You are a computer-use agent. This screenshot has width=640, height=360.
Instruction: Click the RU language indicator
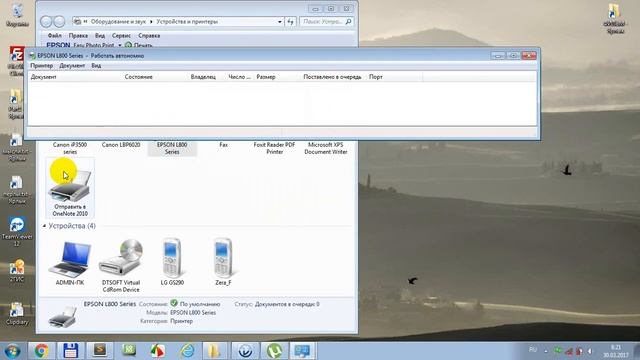533,350
